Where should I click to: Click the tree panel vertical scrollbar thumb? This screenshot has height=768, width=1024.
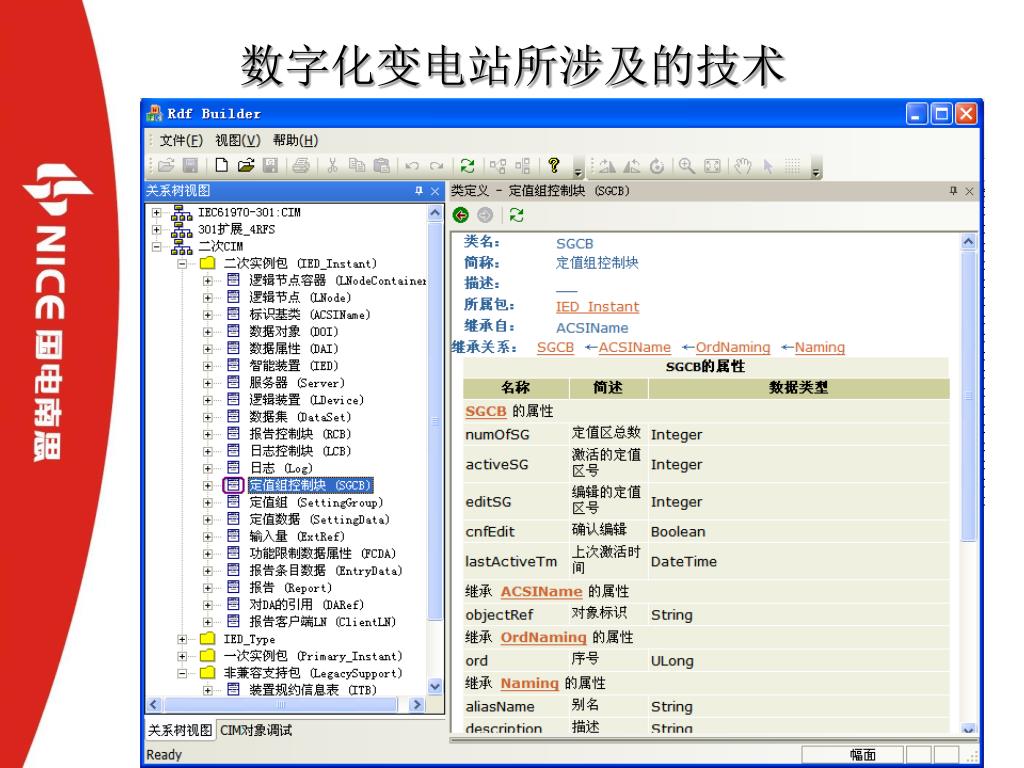[435, 420]
